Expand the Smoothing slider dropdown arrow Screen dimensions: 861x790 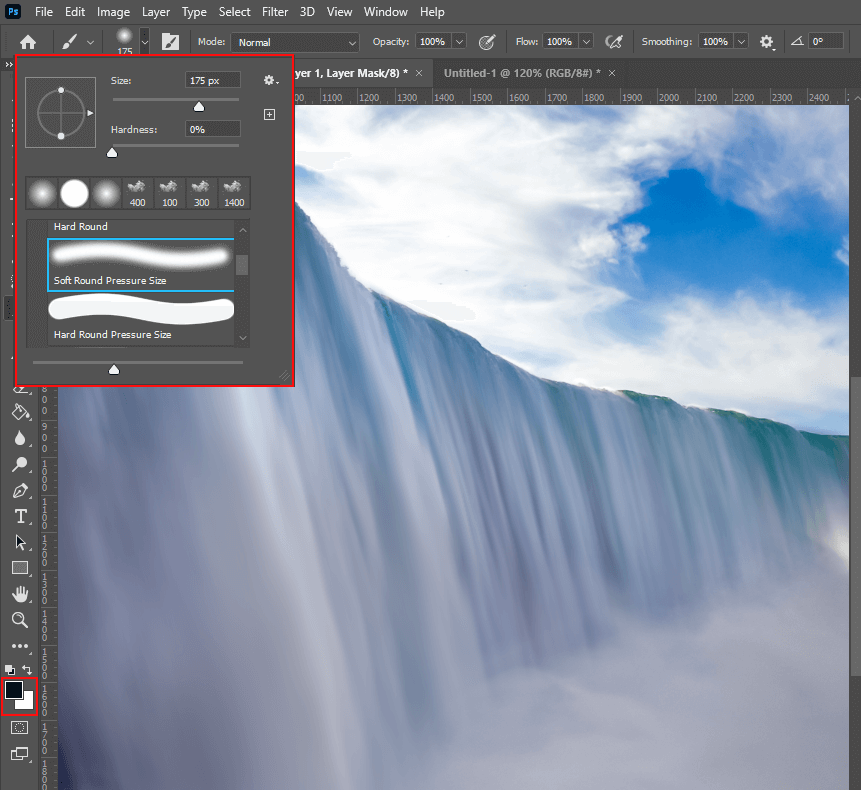742,42
